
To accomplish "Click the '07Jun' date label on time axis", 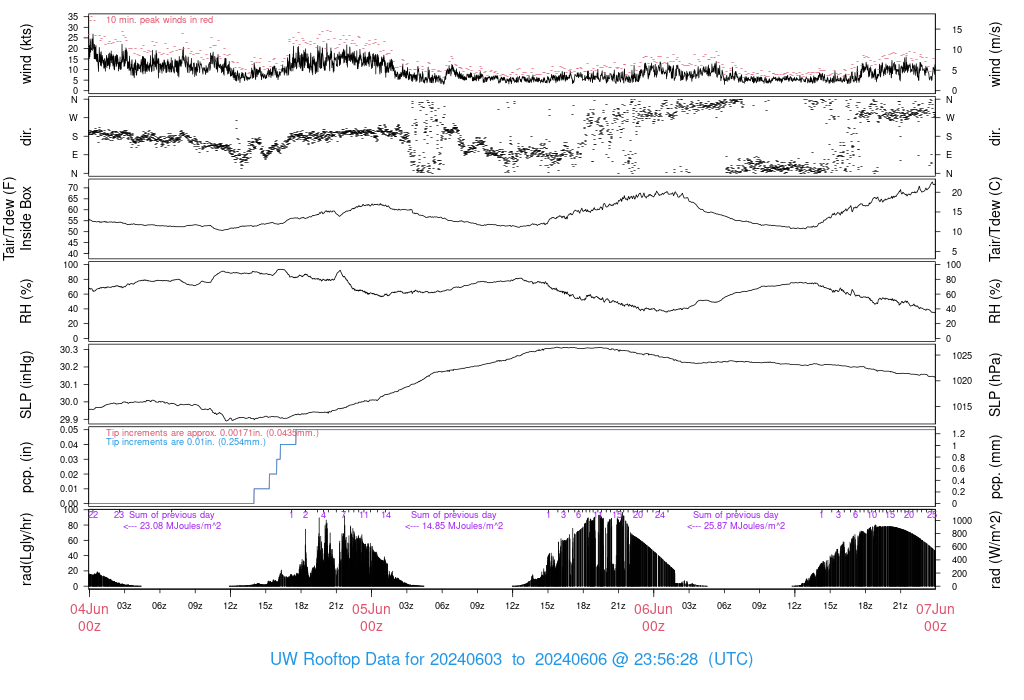I will 935,609.
